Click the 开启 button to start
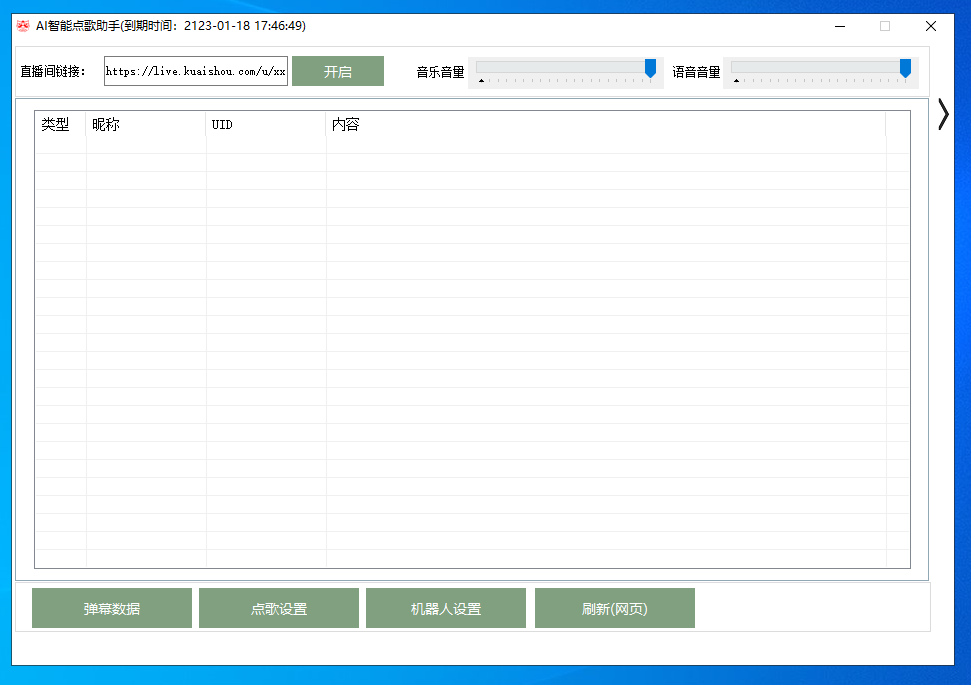The height and width of the screenshot is (685, 971). click(x=338, y=72)
